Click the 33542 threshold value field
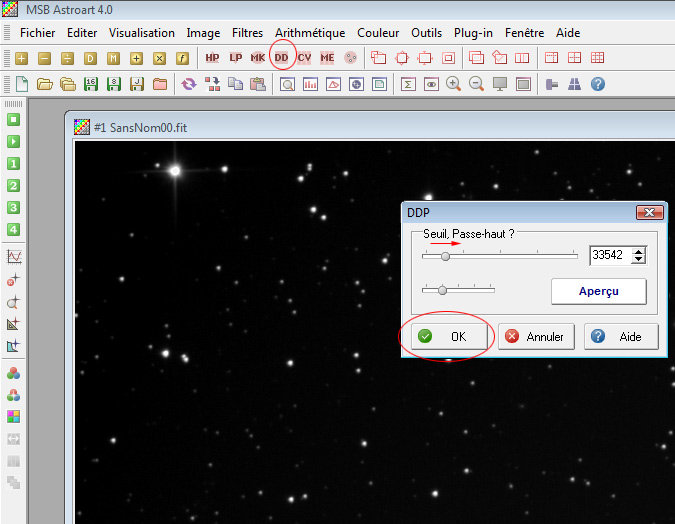 [x=610, y=255]
